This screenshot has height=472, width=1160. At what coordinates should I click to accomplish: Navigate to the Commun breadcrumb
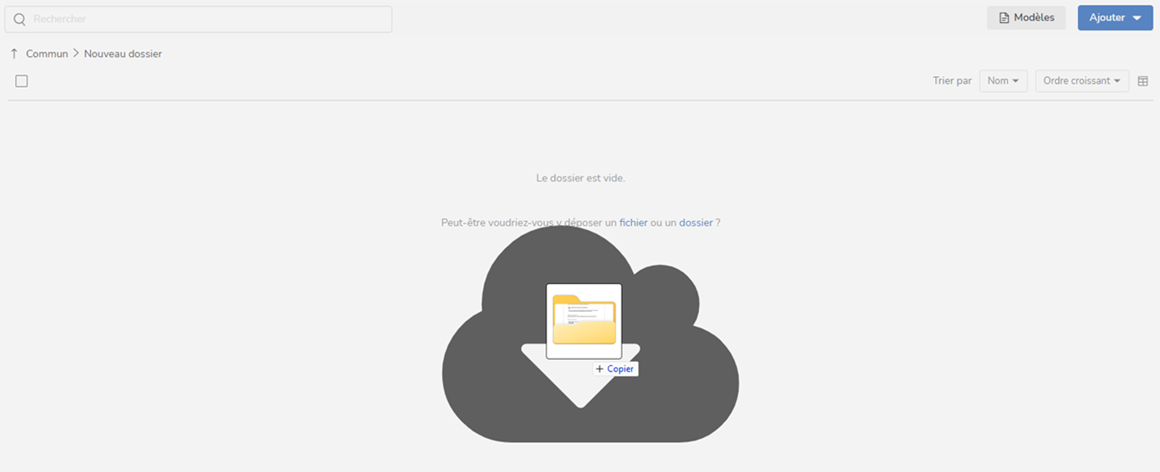pyautogui.click(x=47, y=54)
